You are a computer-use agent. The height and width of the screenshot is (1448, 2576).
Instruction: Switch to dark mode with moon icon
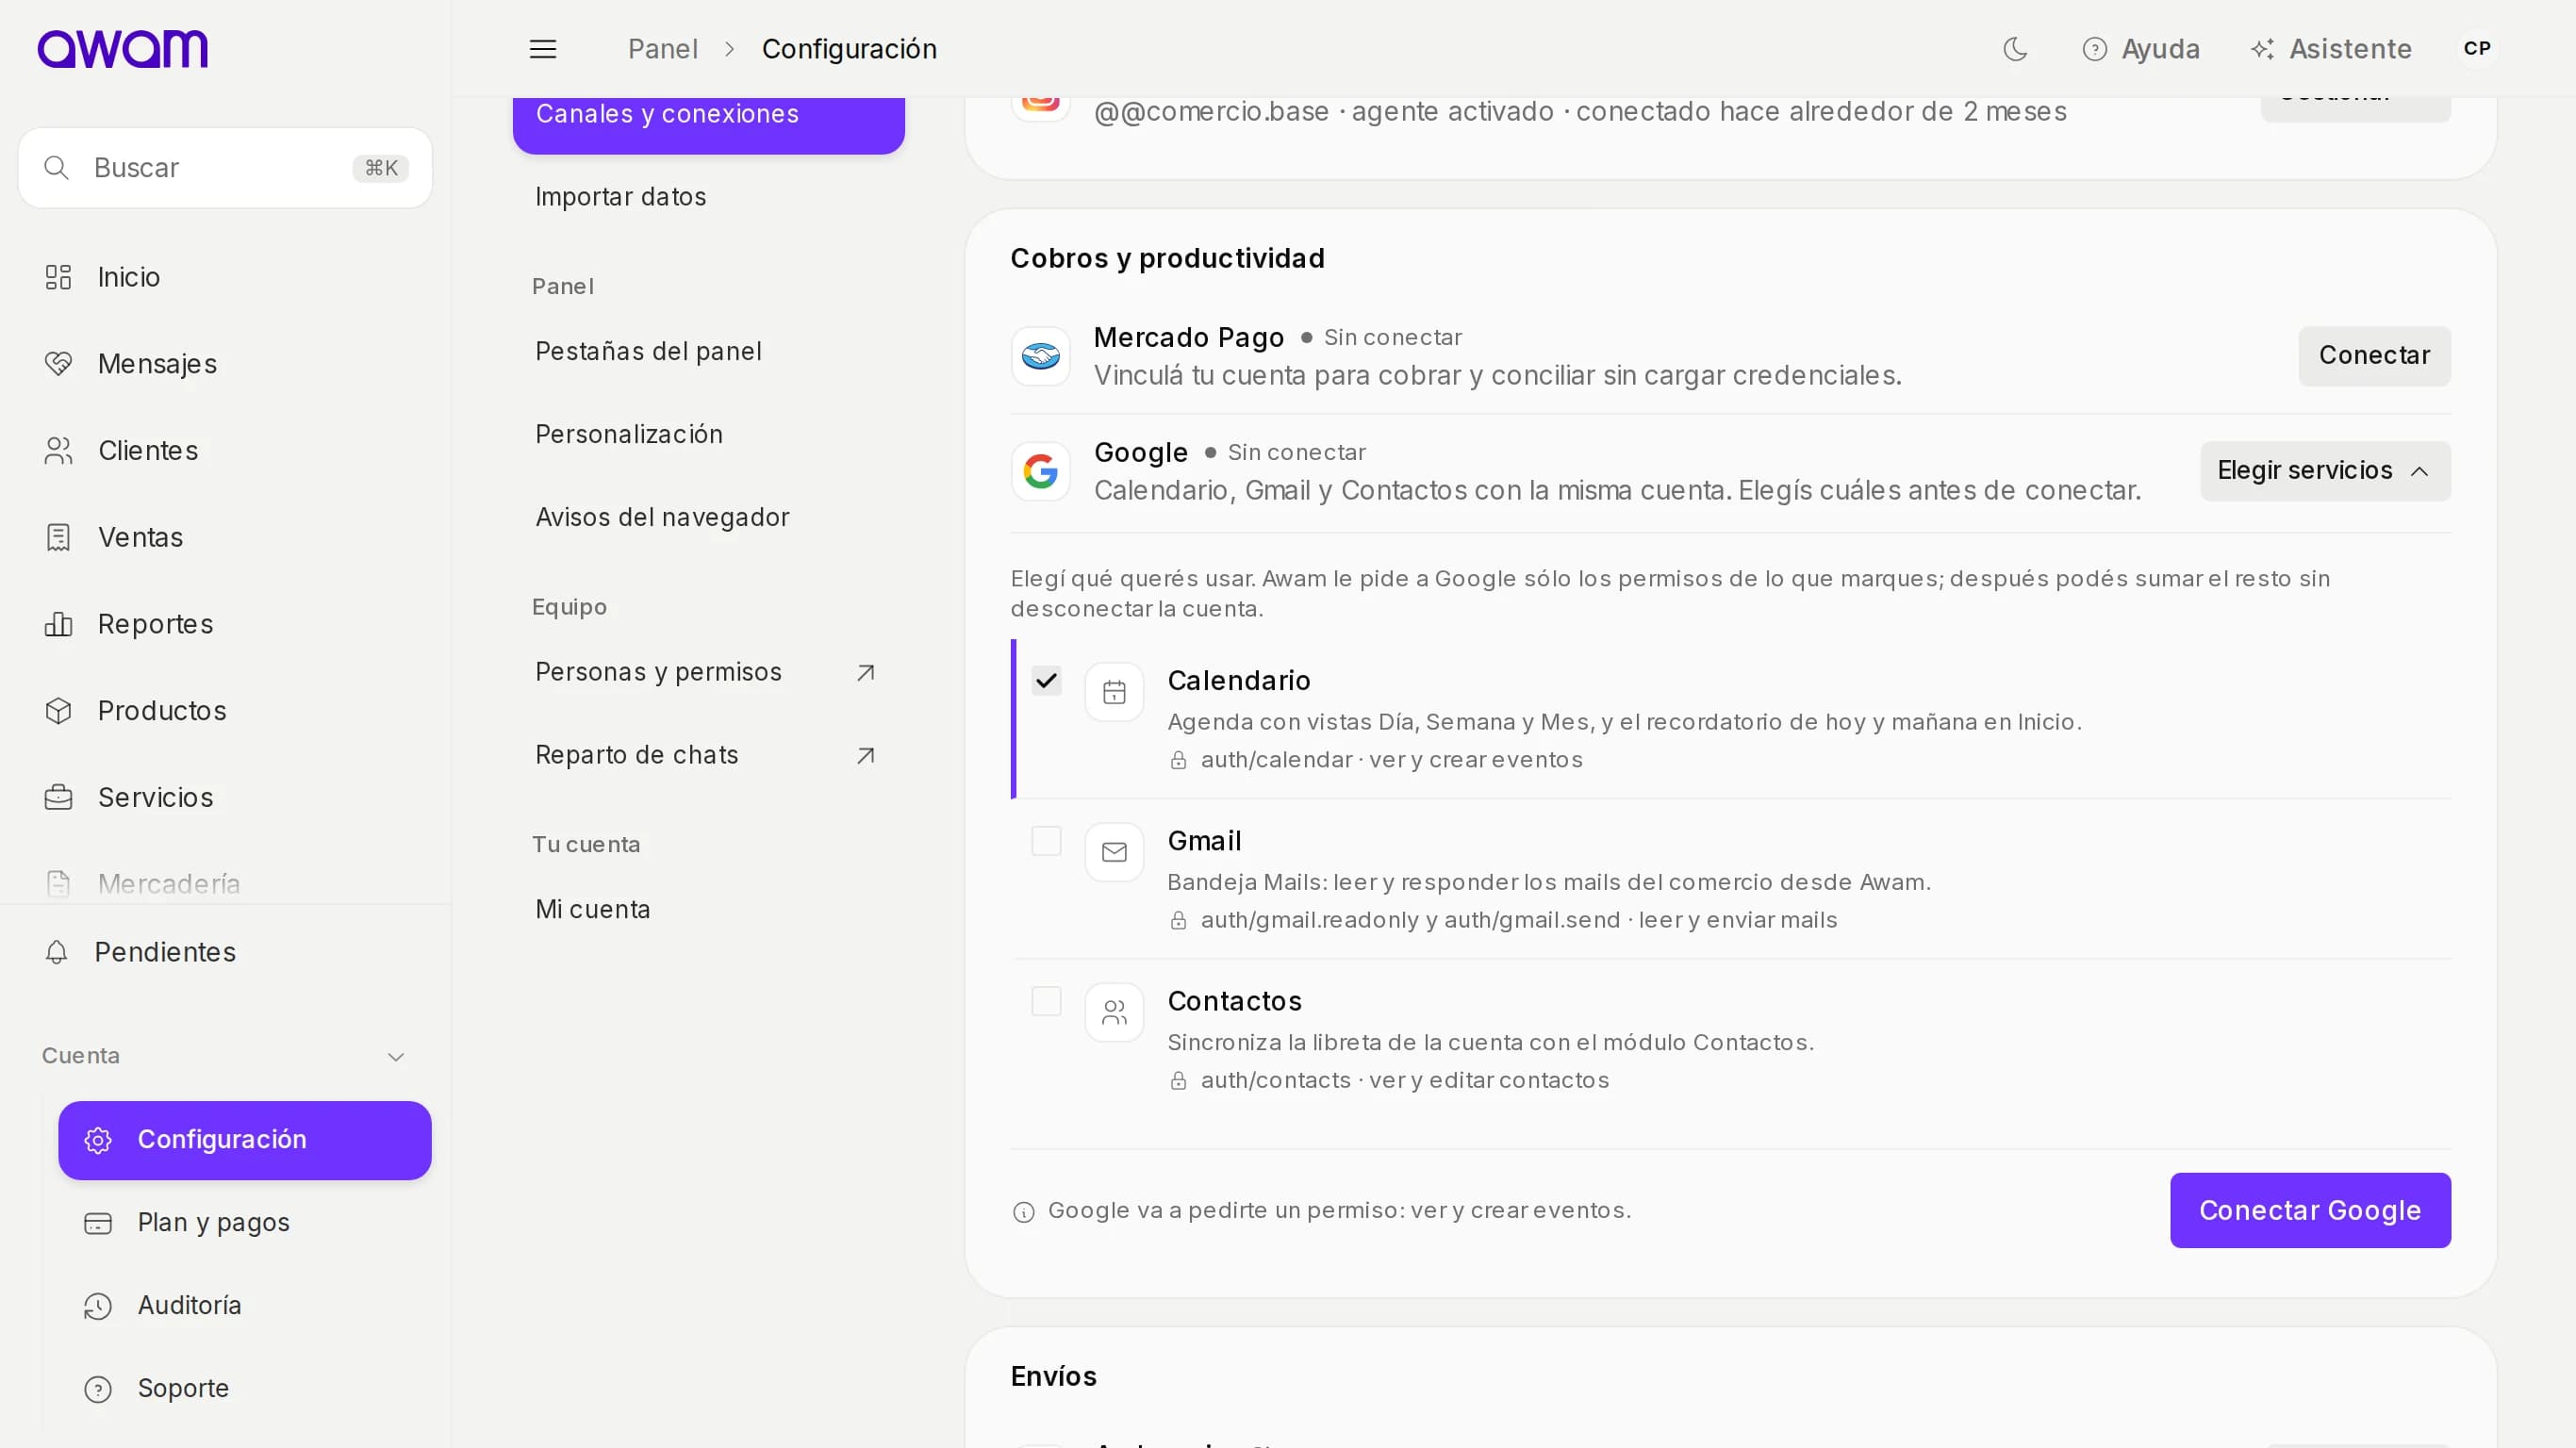pyautogui.click(x=2015, y=48)
